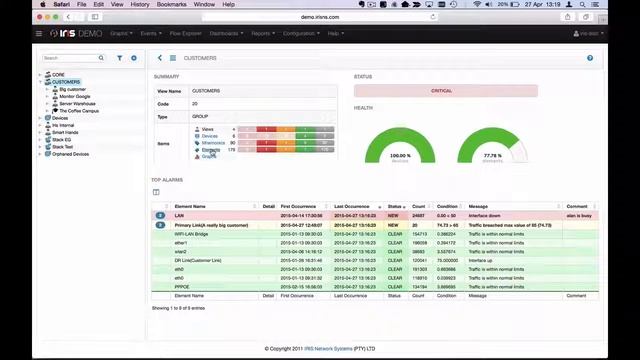Open Spotlight search in the macOS menu bar

[x=582, y=4]
